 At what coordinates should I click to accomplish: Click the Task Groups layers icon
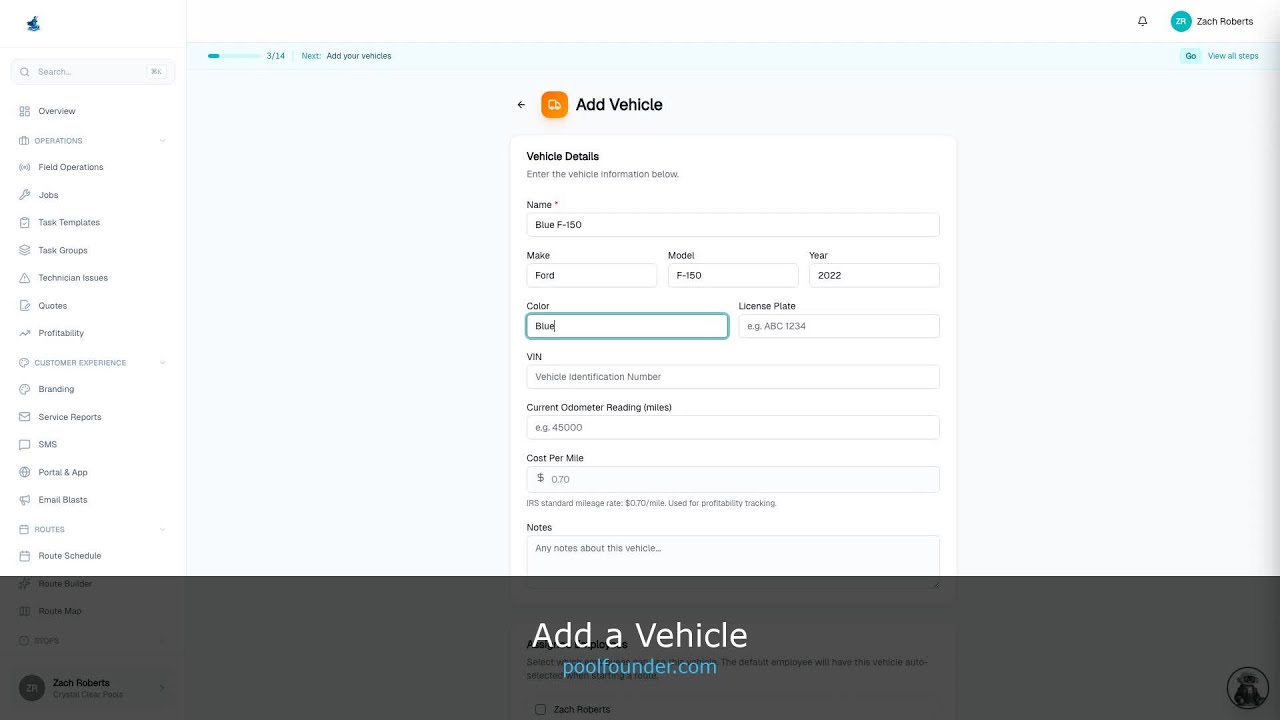point(25,250)
